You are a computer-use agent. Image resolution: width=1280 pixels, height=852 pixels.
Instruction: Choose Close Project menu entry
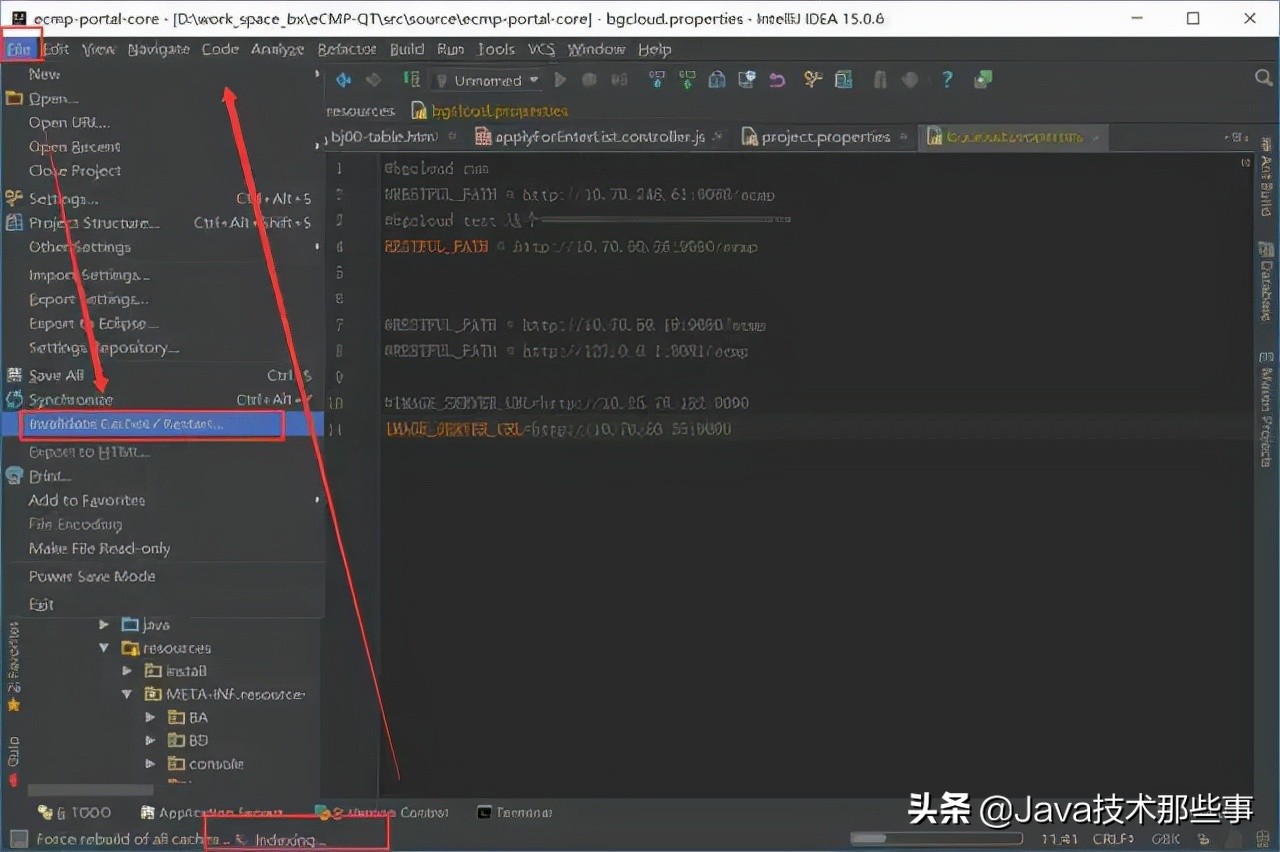(162, 170)
